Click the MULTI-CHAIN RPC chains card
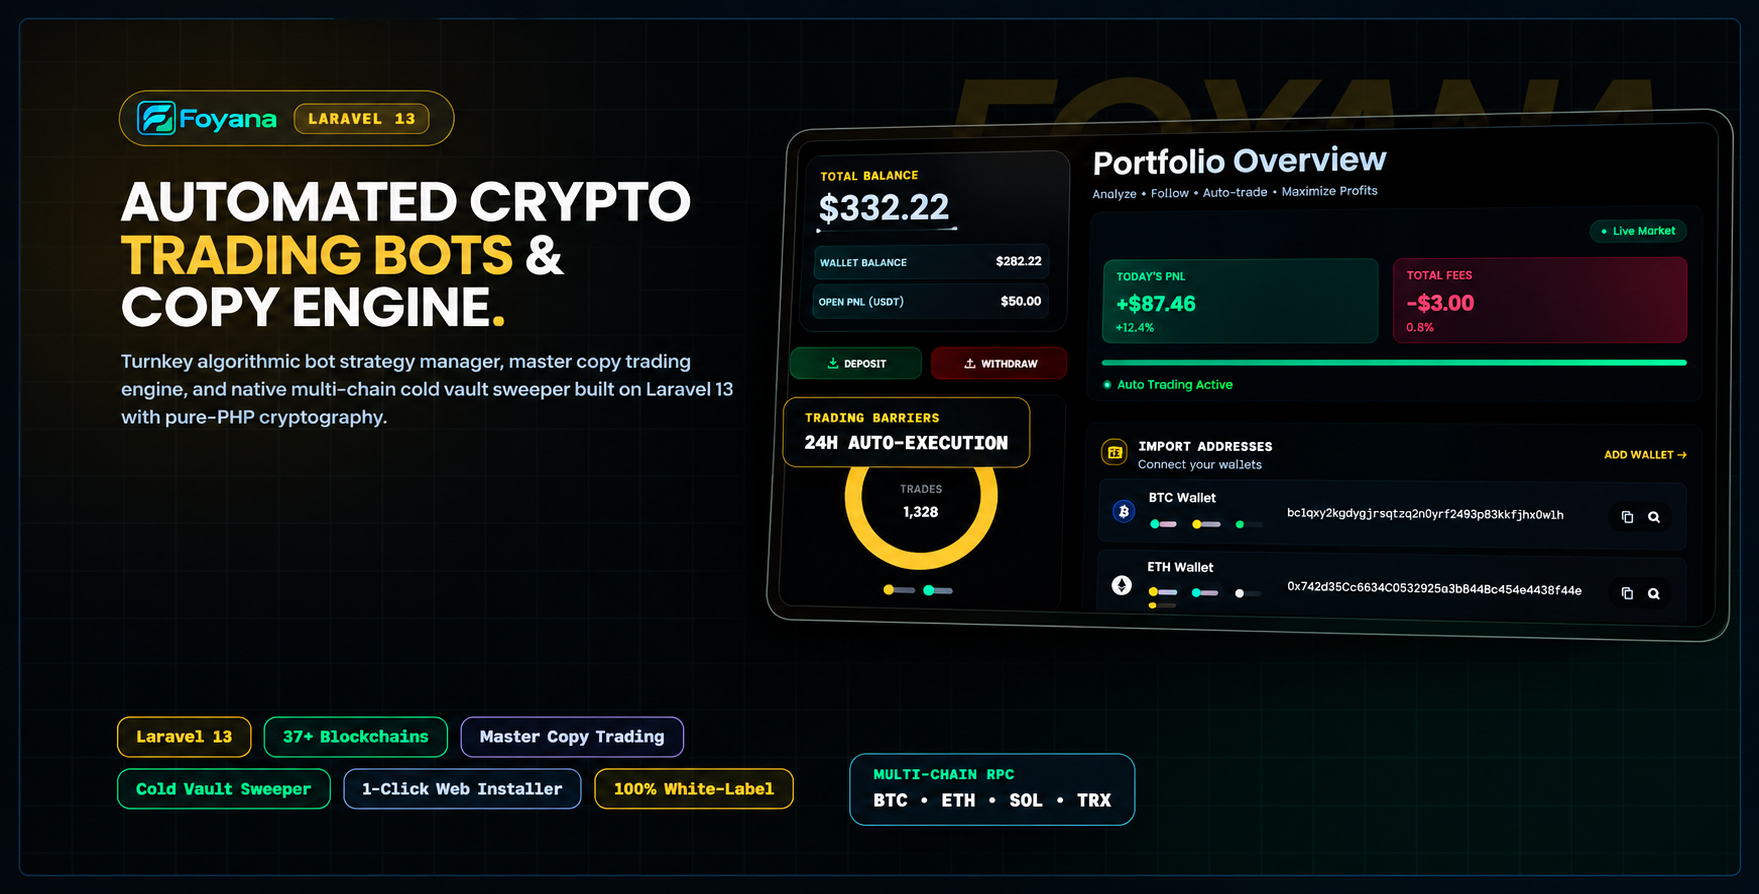The image size is (1759, 894). [992, 789]
